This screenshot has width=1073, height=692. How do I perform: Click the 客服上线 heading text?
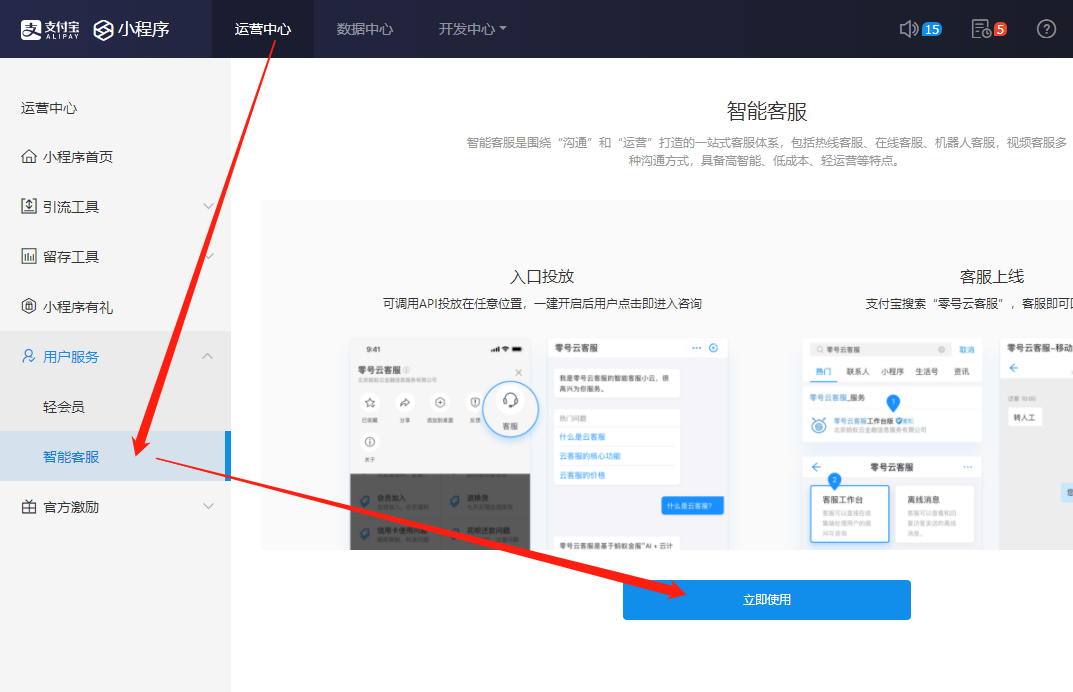(992, 277)
